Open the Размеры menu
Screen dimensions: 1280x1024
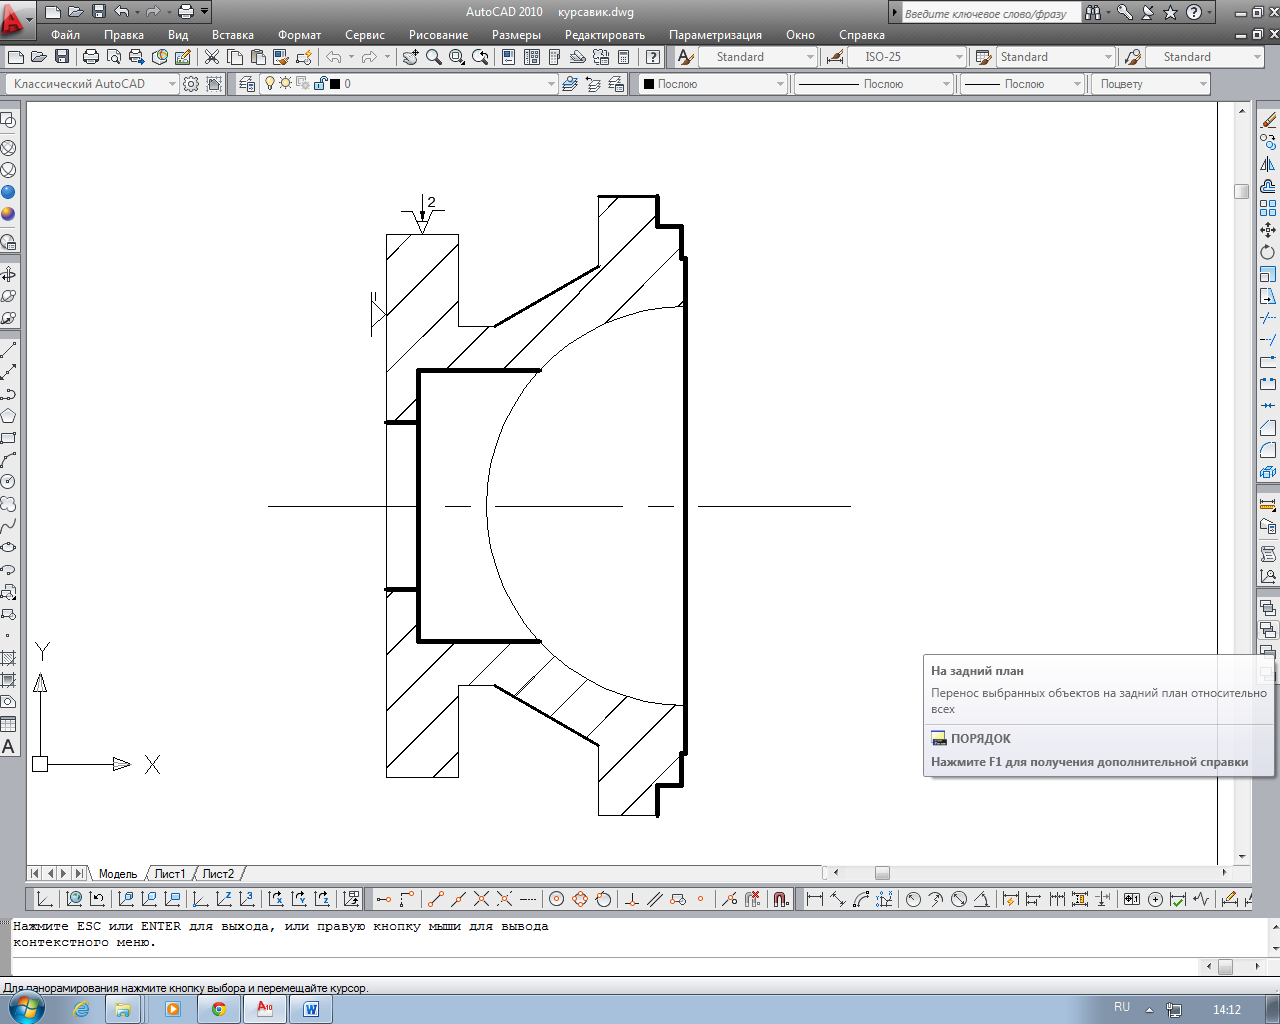click(516, 35)
